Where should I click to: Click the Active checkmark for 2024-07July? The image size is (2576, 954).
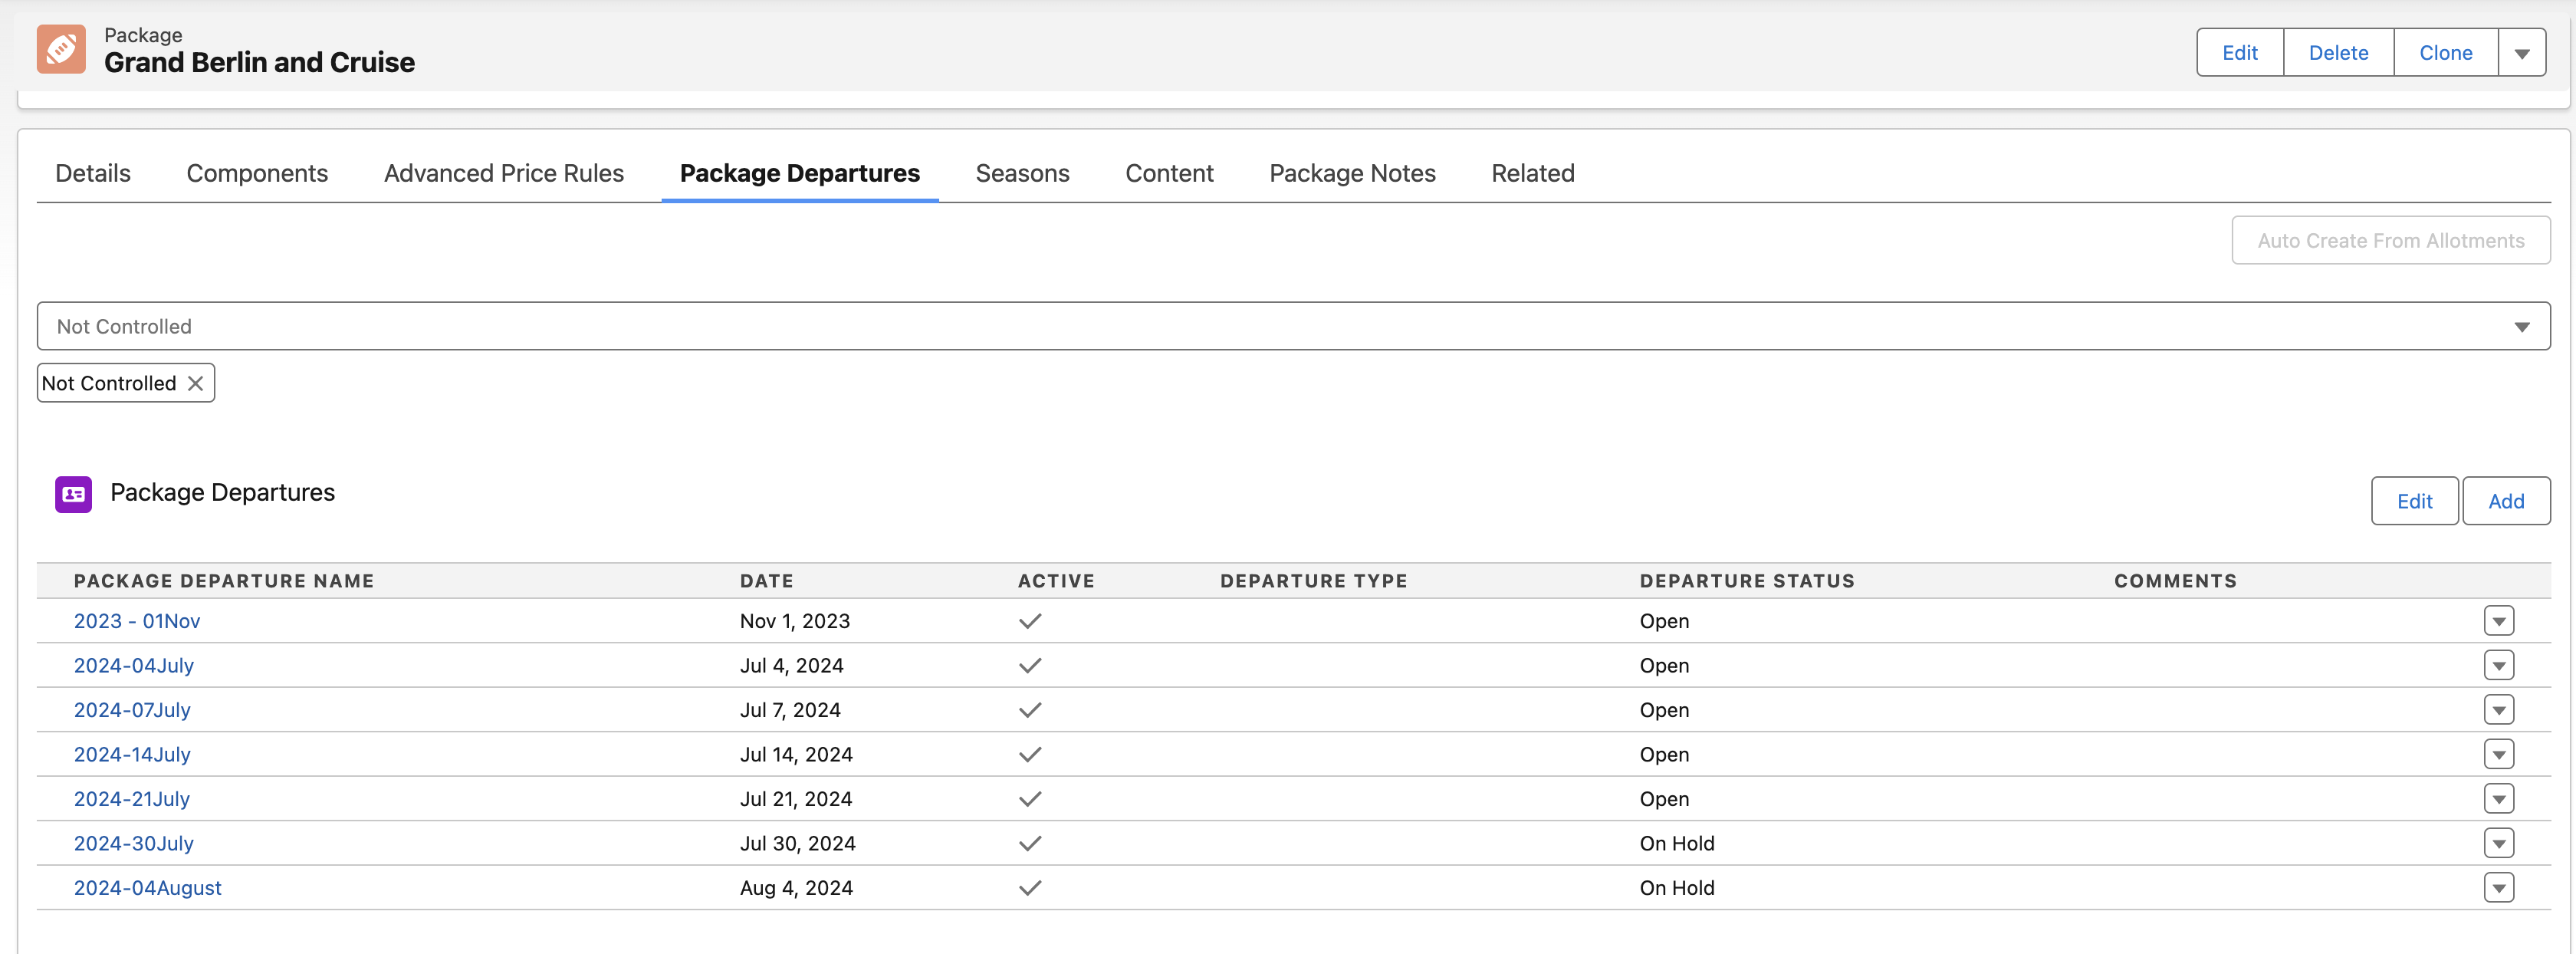[1030, 710]
